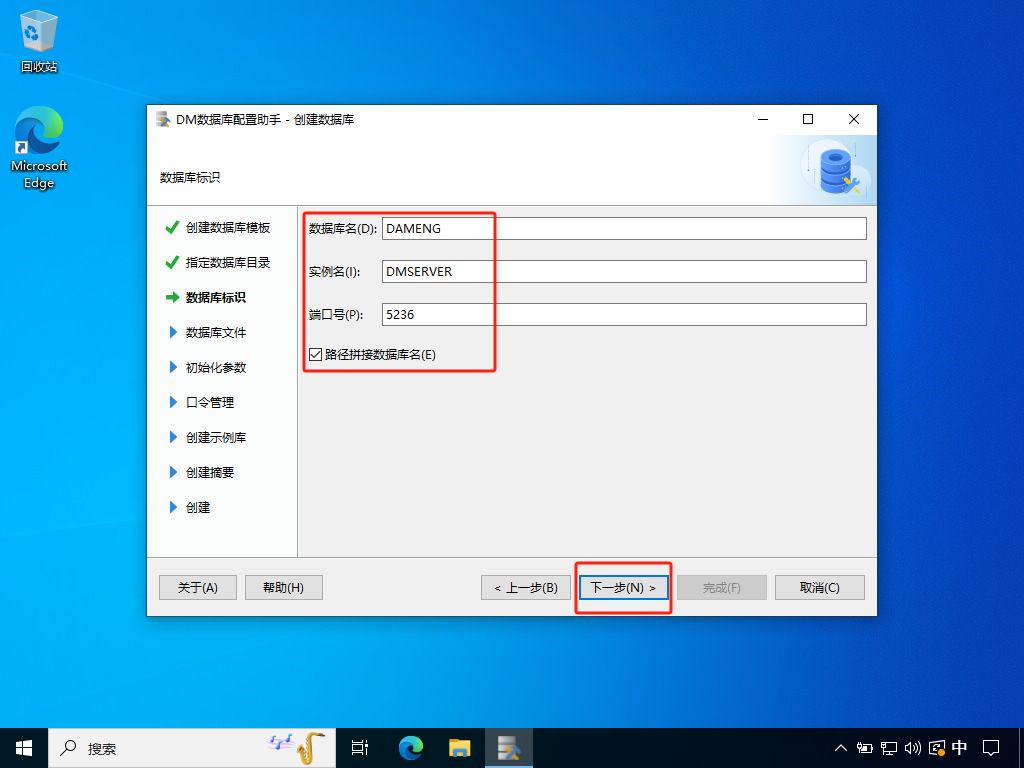This screenshot has width=1024, height=768.
Task: Switch the 中 input method indicator
Action: pyautogui.click(x=959, y=747)
